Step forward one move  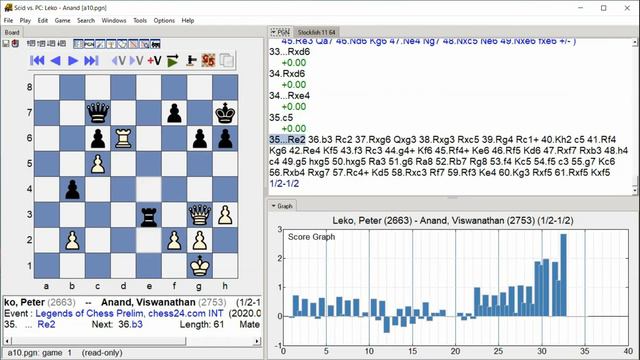73,61
